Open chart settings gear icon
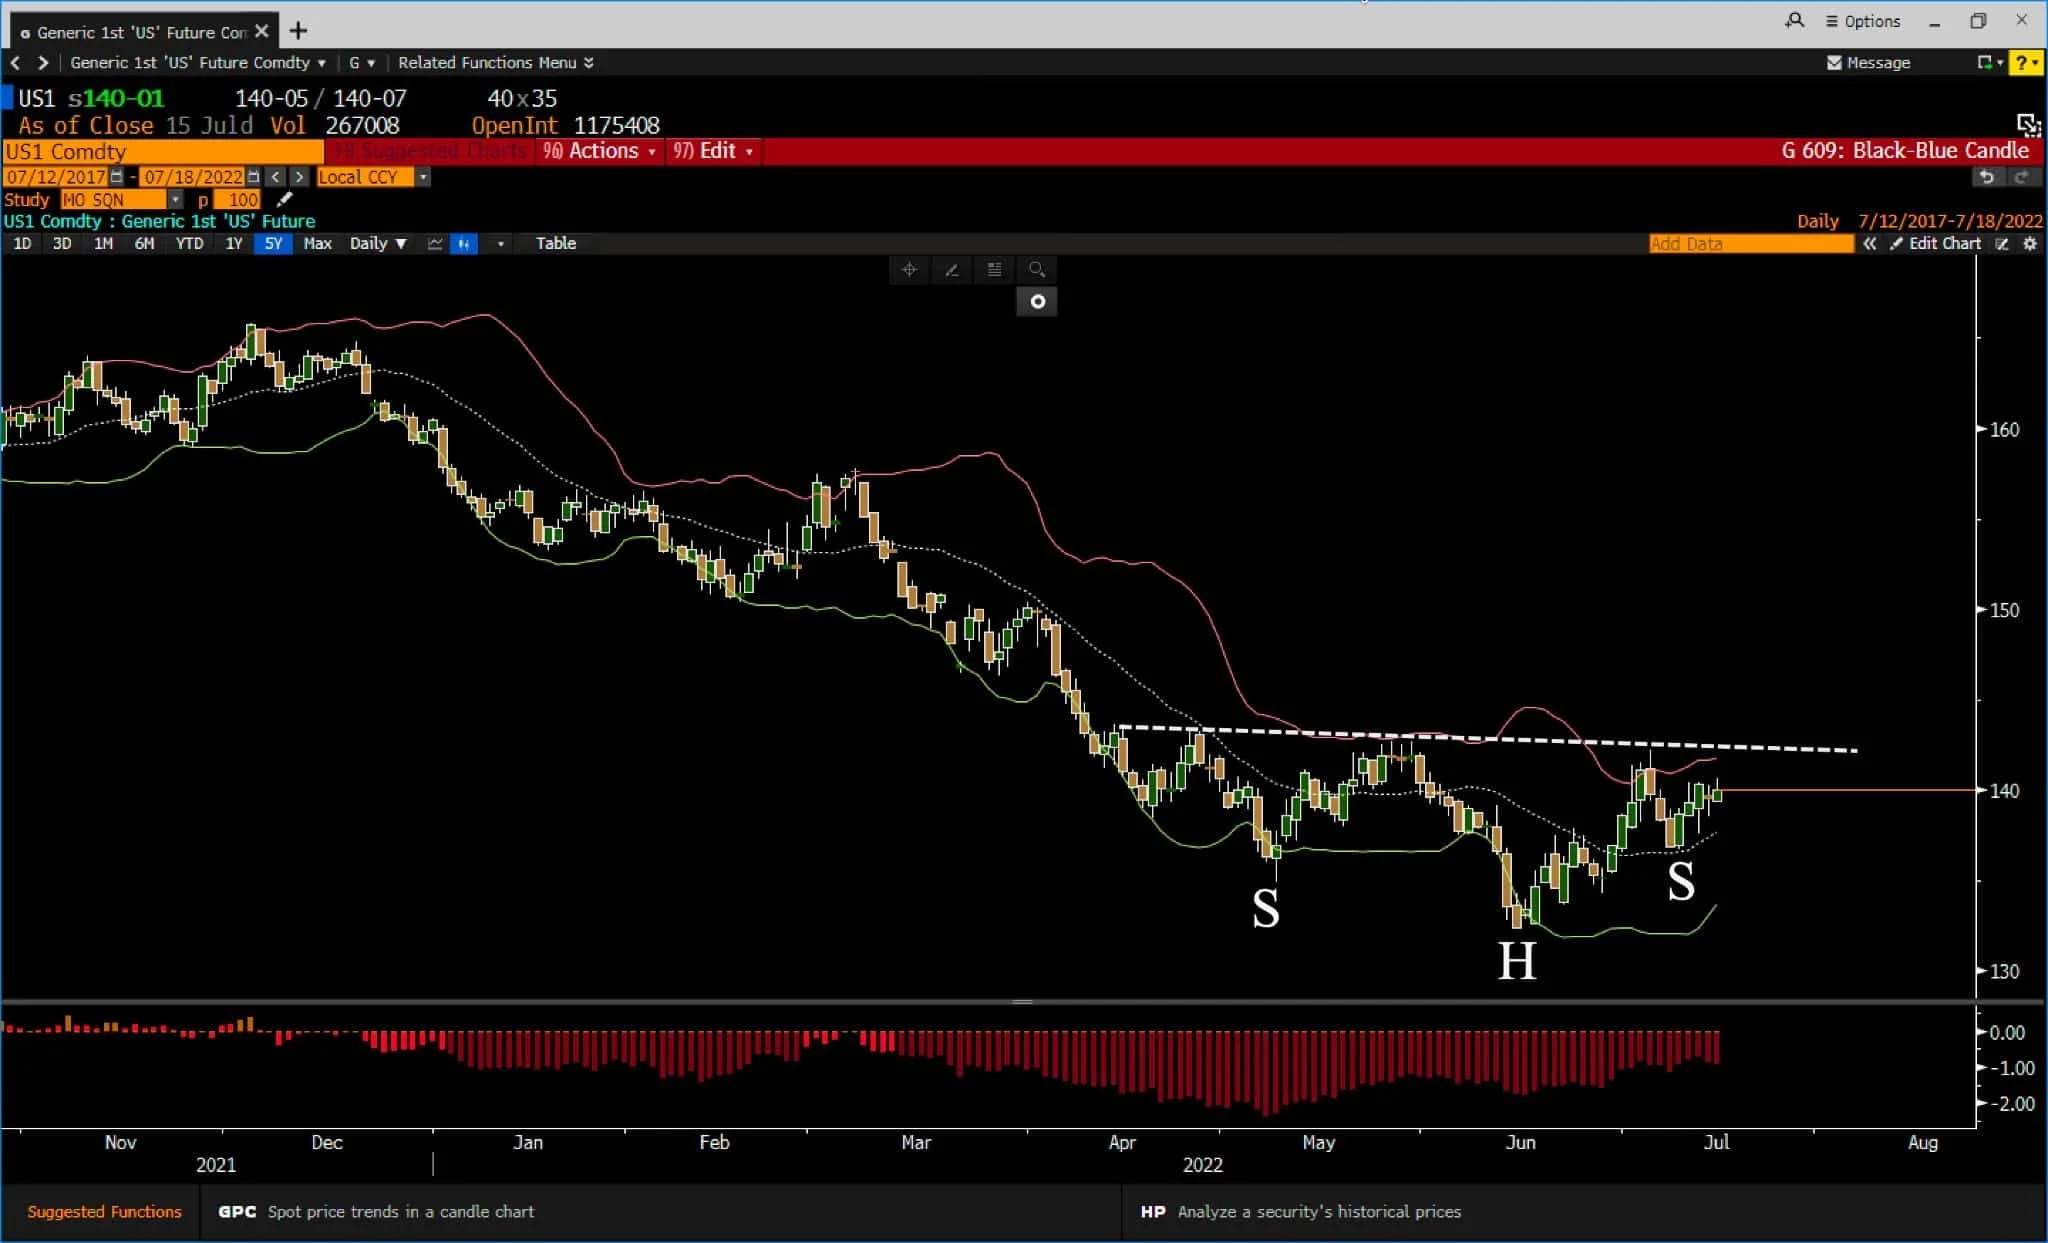Screen dimensions: 2048x1243 [2030, 244]
